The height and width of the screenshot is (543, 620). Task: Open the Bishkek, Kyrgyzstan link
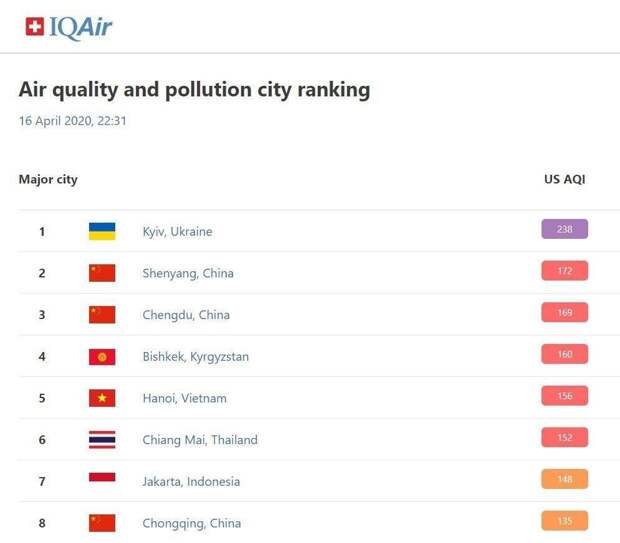pos(196,357)
